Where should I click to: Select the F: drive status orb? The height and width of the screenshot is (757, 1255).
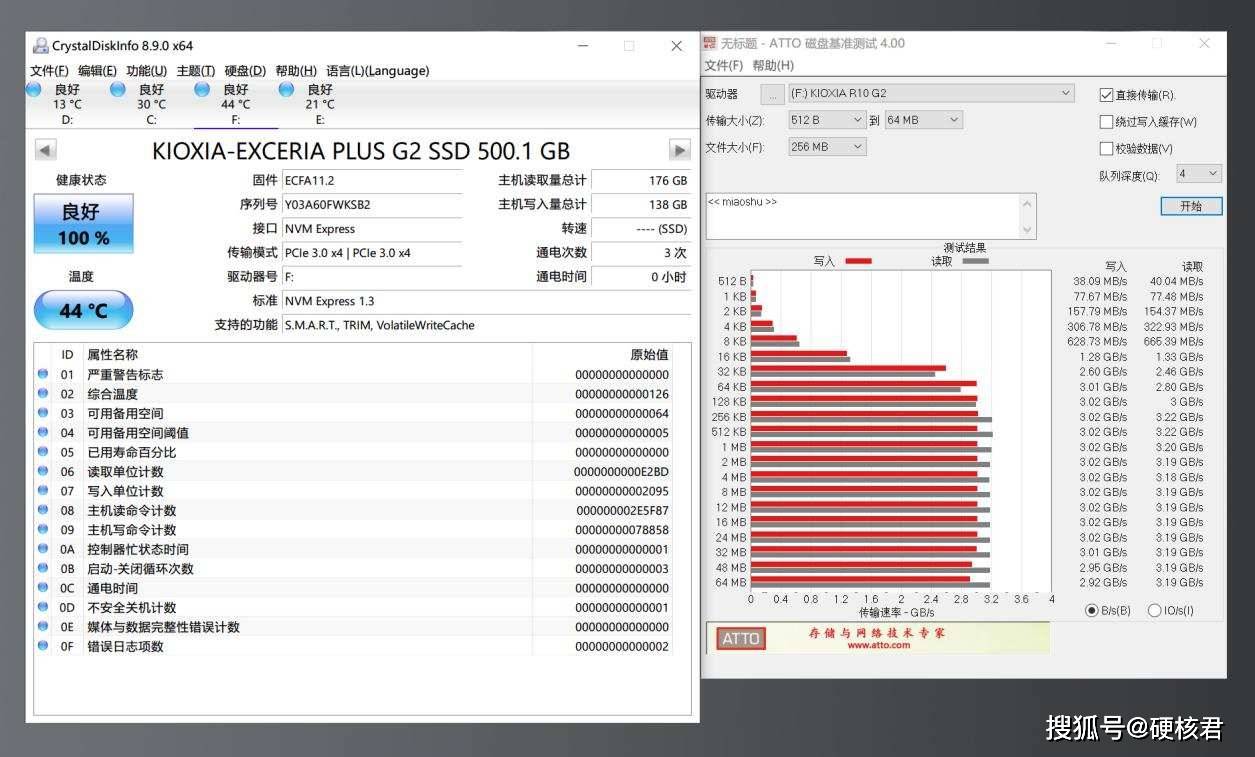202,90
